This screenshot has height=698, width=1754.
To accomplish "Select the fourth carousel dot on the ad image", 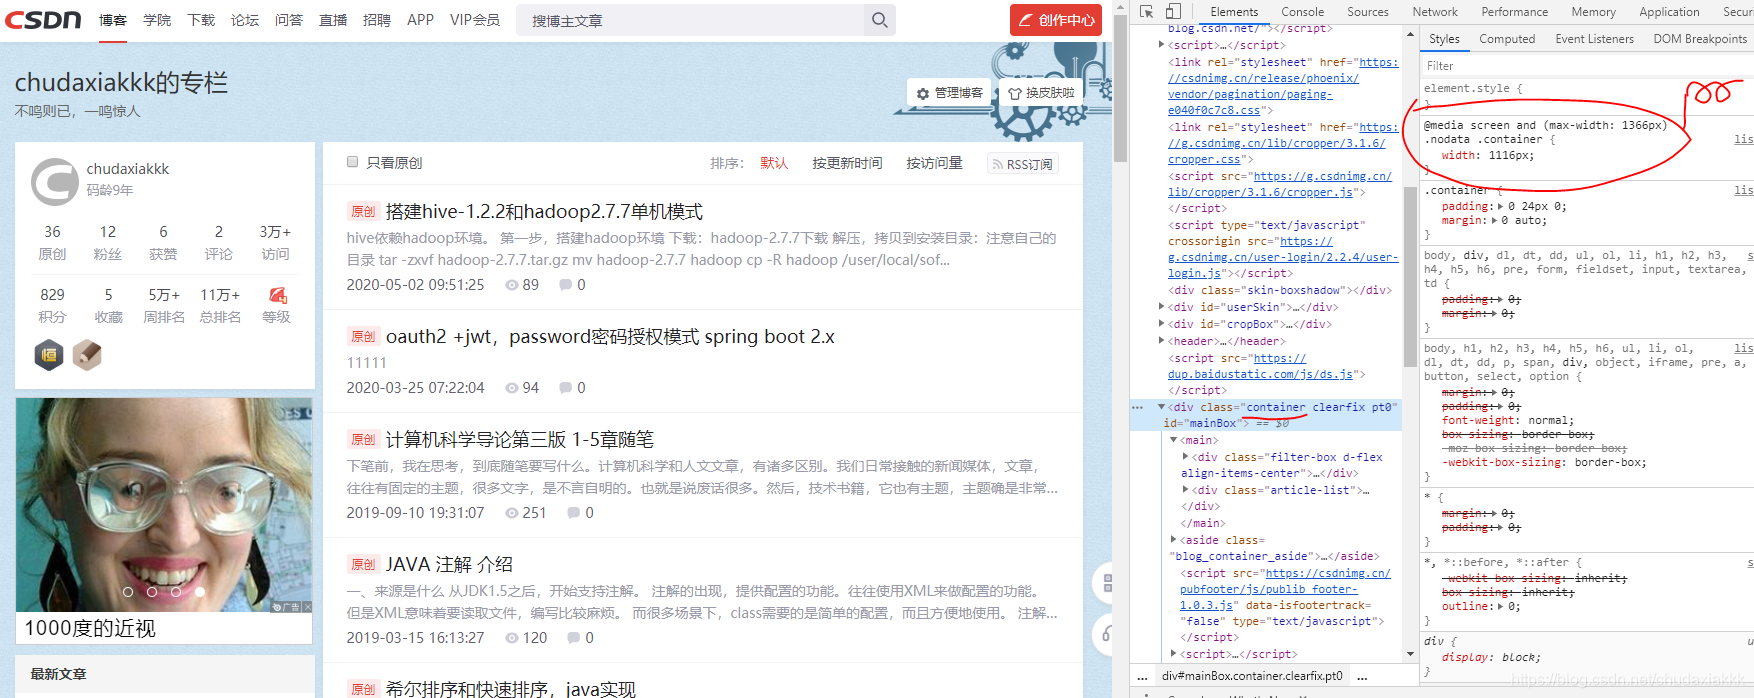I will click(200, 592).
